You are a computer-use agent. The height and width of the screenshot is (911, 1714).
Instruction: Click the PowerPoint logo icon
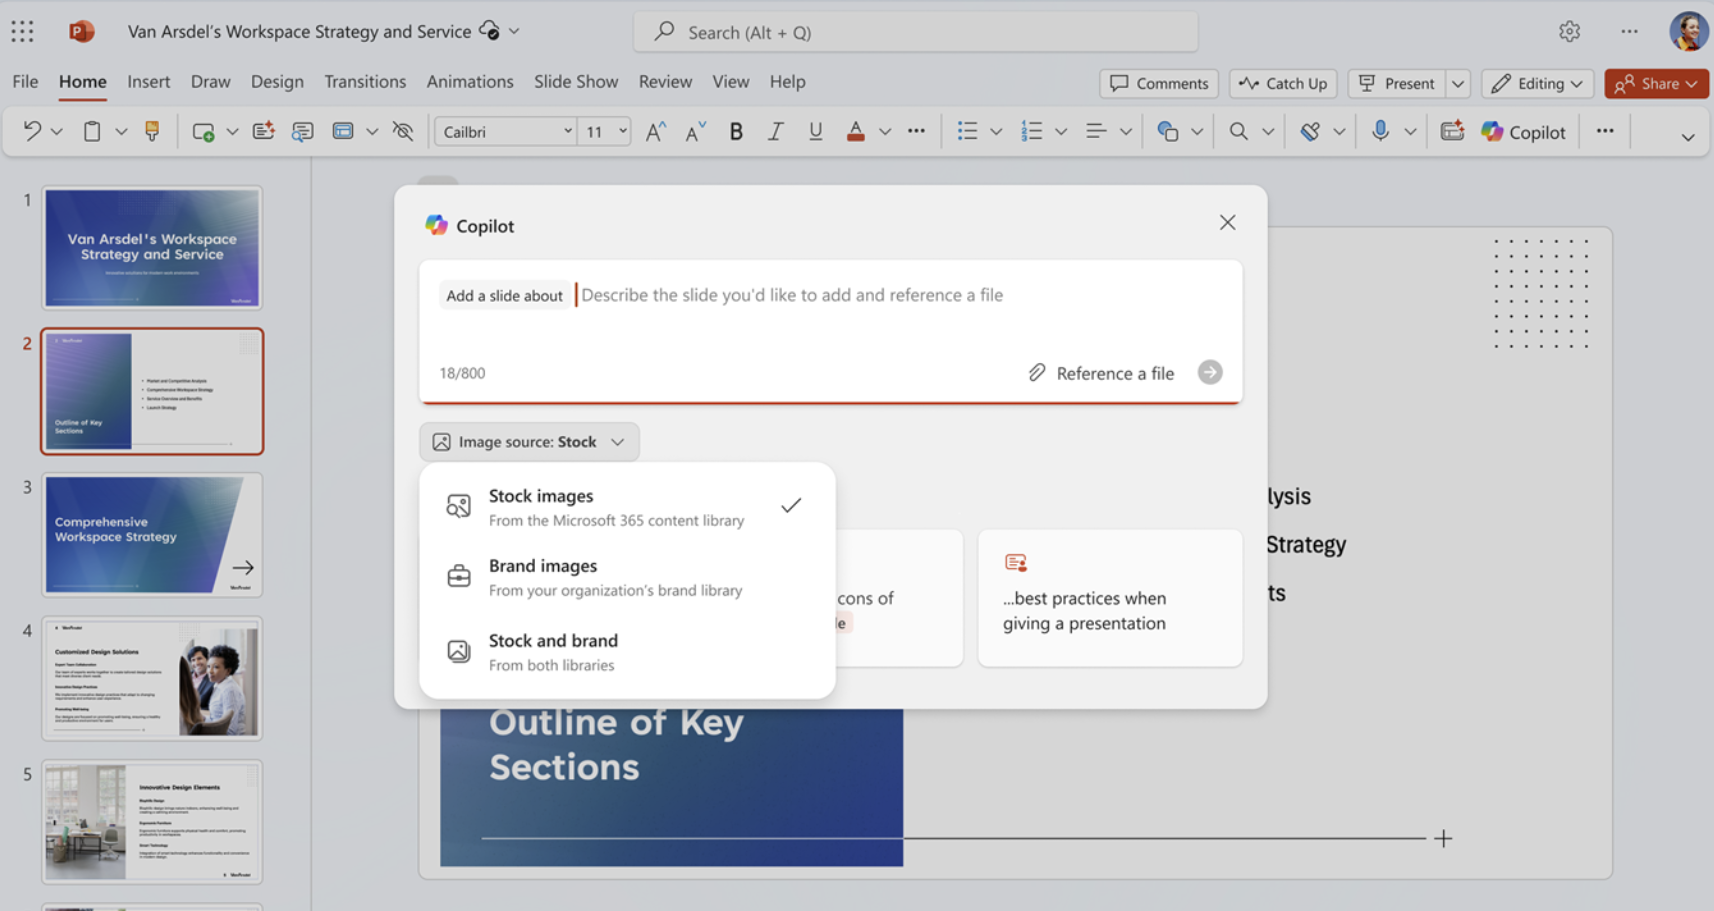[82, 31]
